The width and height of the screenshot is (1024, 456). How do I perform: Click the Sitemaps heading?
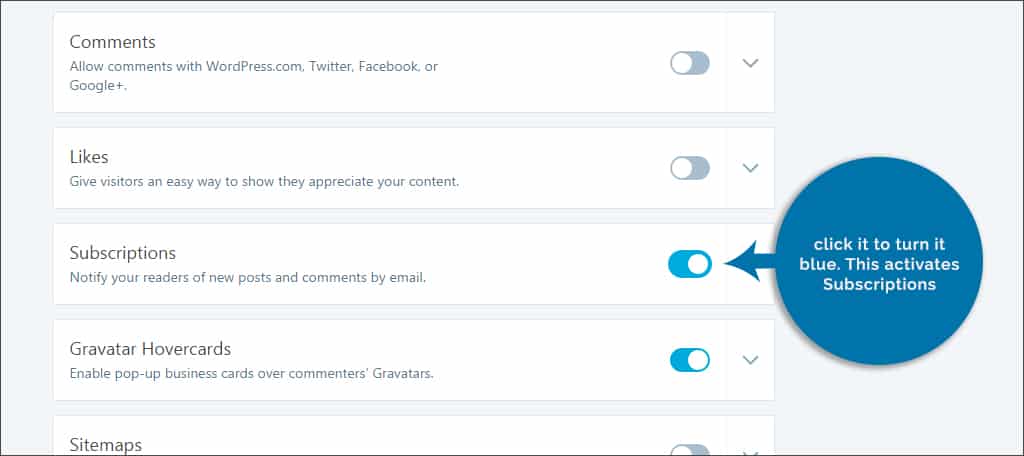[x=106, y=446]
